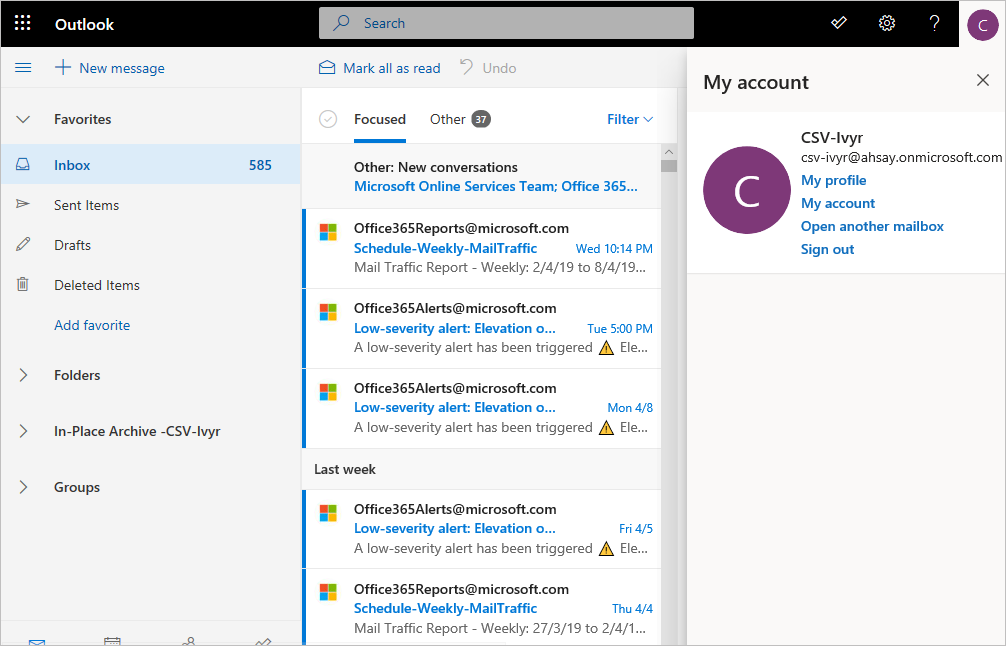
Task: Toggle the hamburger navigation pane icon
Action: (23, 68)
